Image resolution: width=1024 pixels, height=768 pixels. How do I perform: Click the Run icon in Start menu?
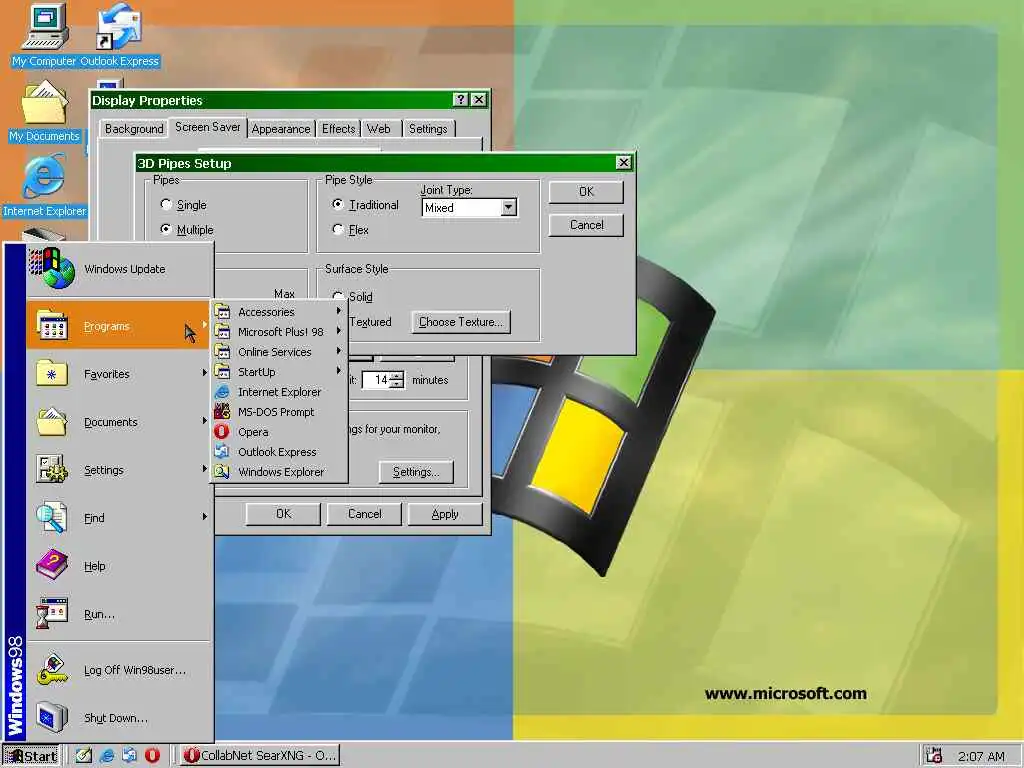(52, 613)
